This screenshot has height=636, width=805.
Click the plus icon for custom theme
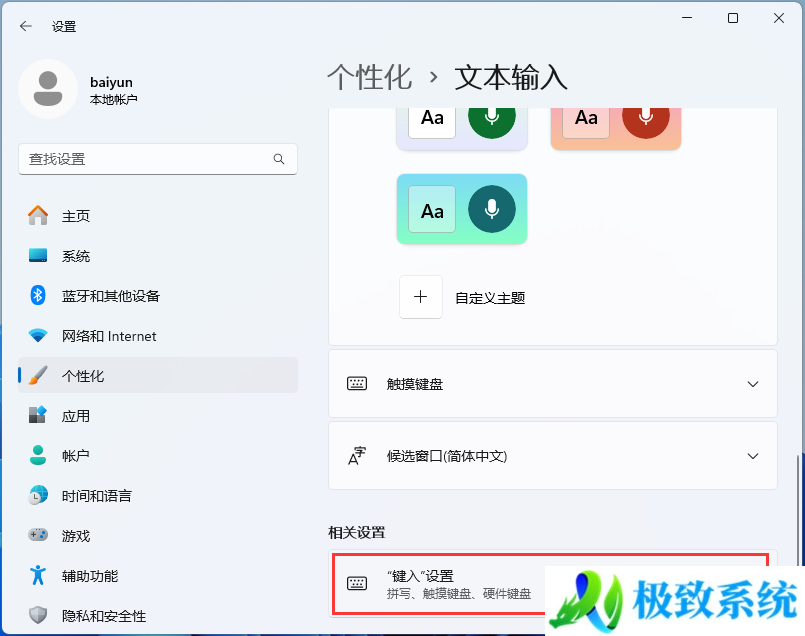click(421, 297)
